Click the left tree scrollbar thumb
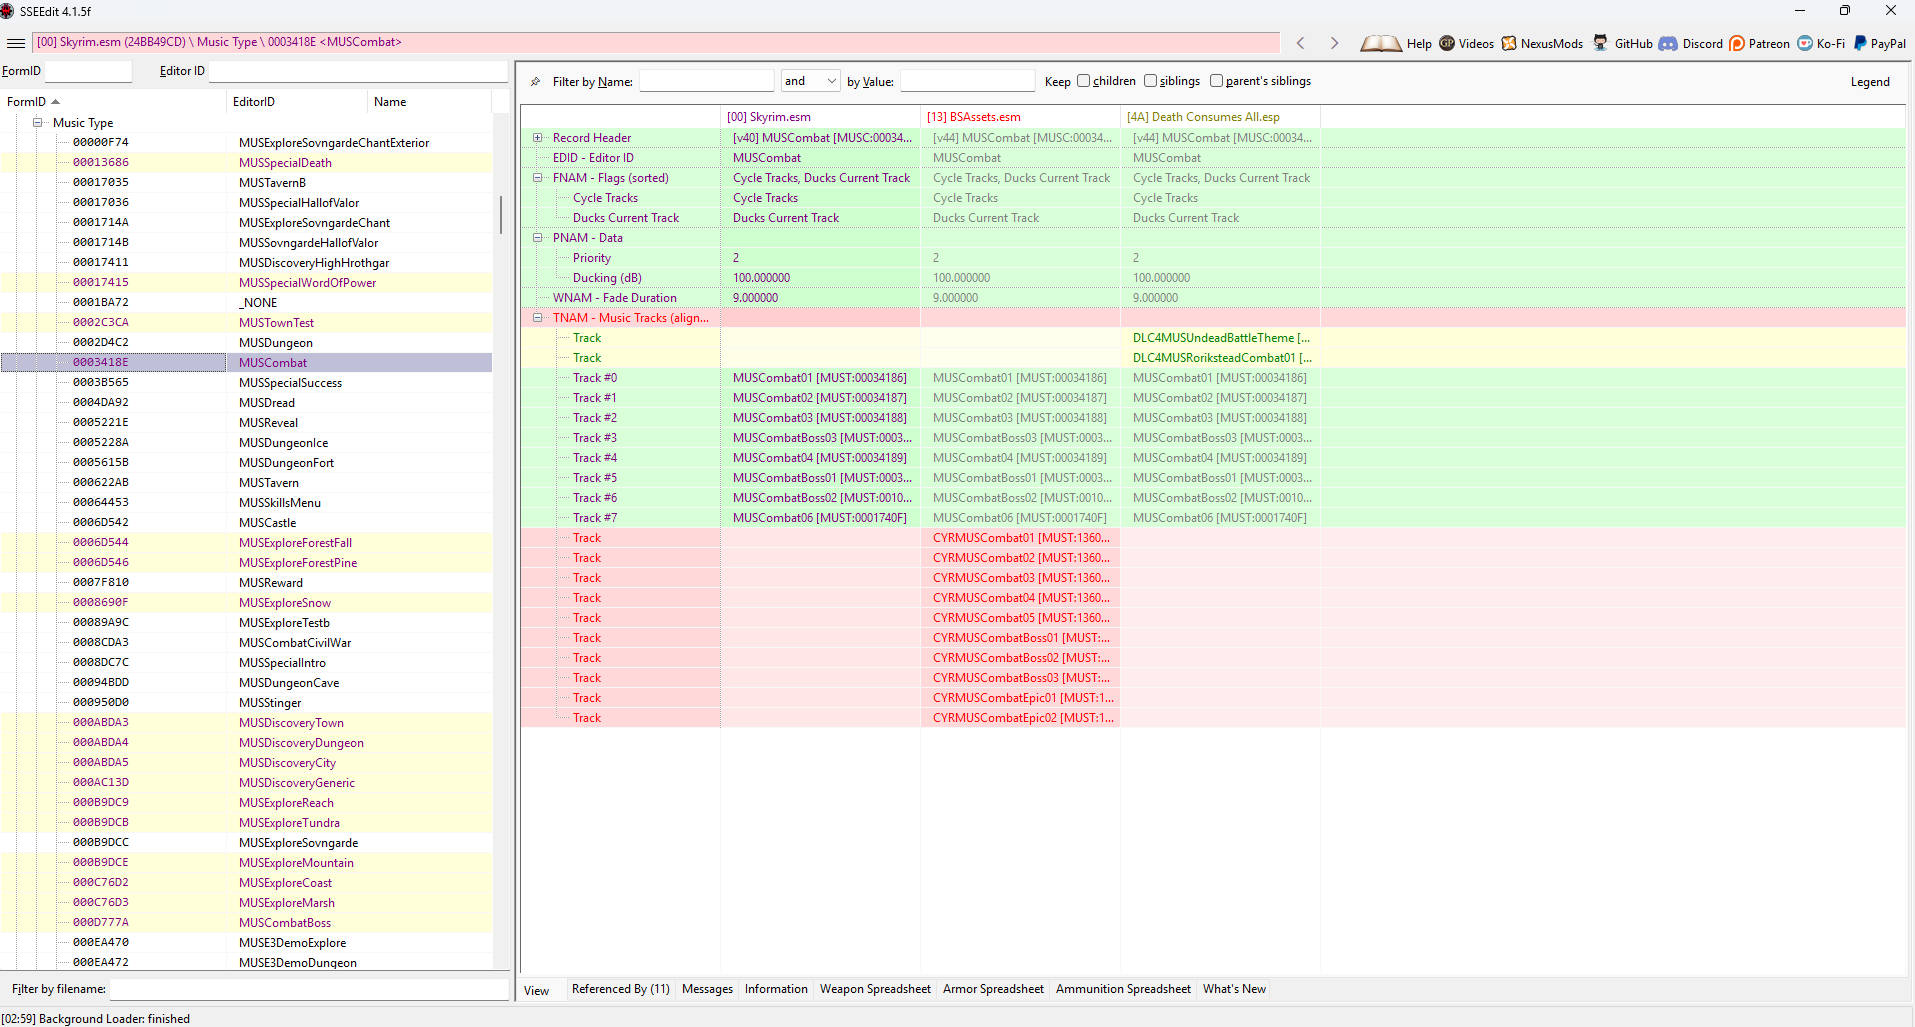1915x1027 pixels. pyautogui.click(x=501, y=214)
